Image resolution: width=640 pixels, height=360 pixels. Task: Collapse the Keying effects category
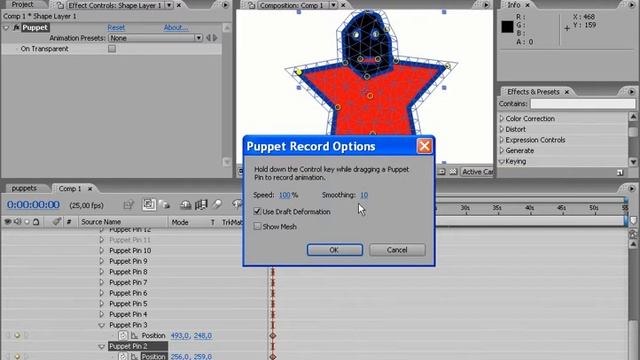point(502,162)
